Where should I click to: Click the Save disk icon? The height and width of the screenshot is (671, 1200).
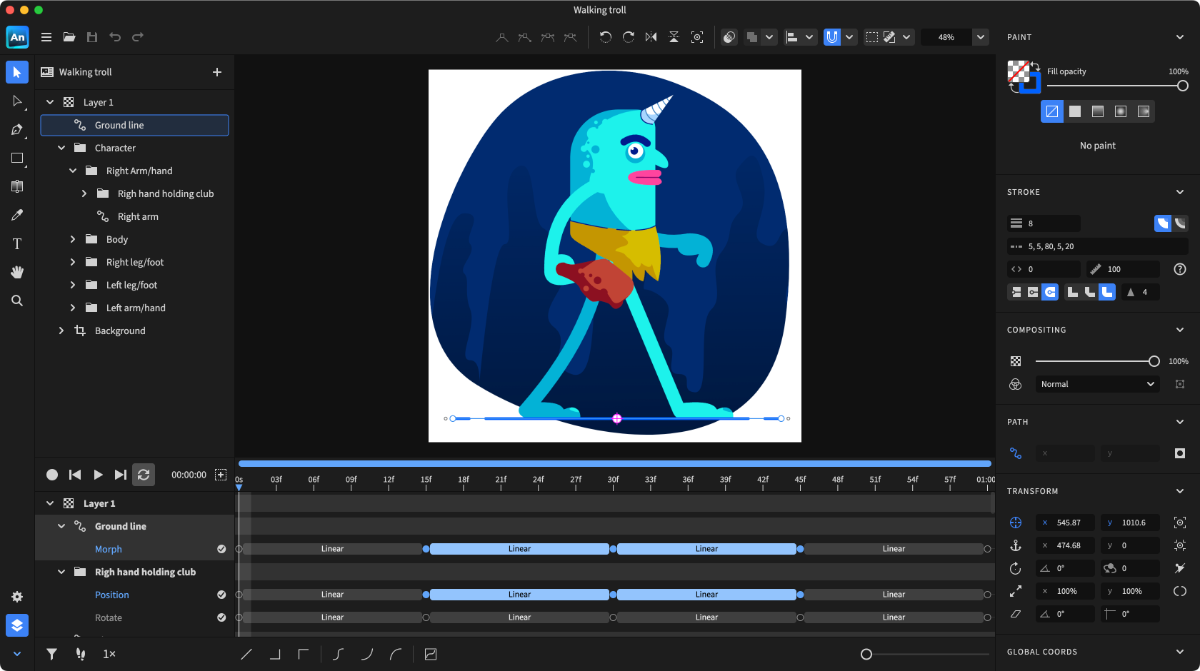92,37
